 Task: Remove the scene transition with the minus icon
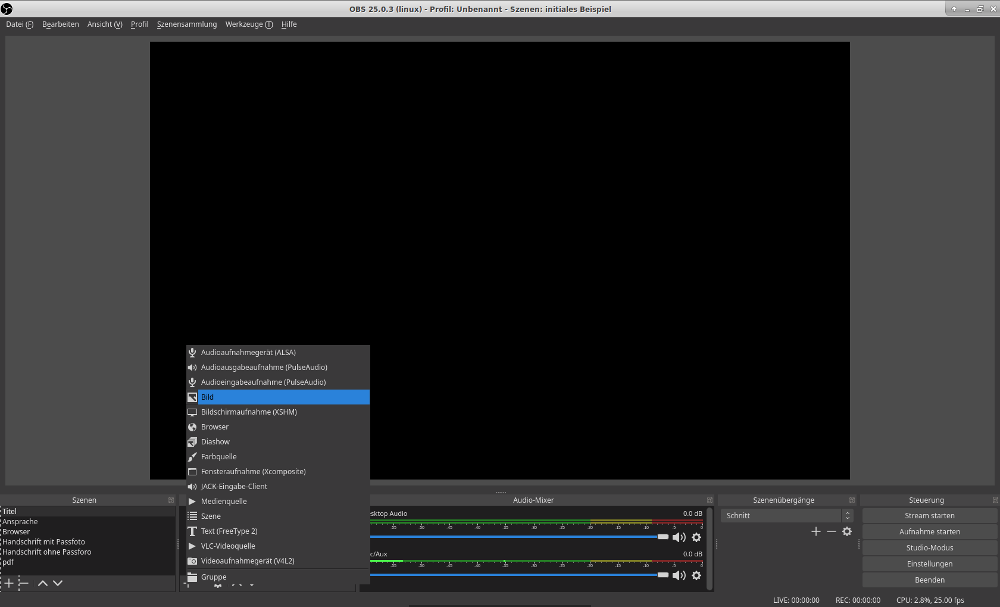click(x=831, y=531)
